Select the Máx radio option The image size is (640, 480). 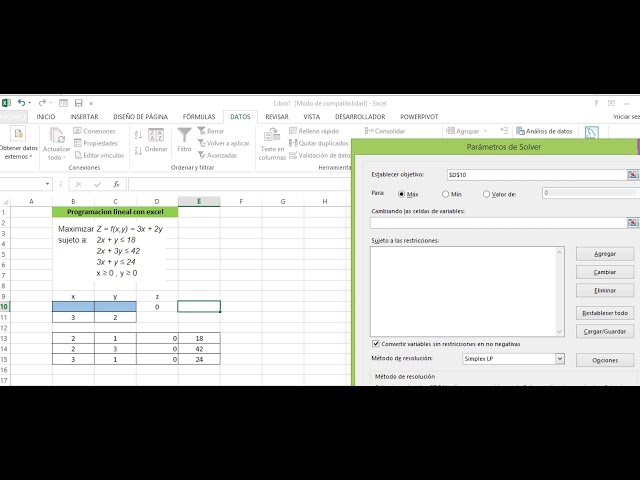(401, 194)
